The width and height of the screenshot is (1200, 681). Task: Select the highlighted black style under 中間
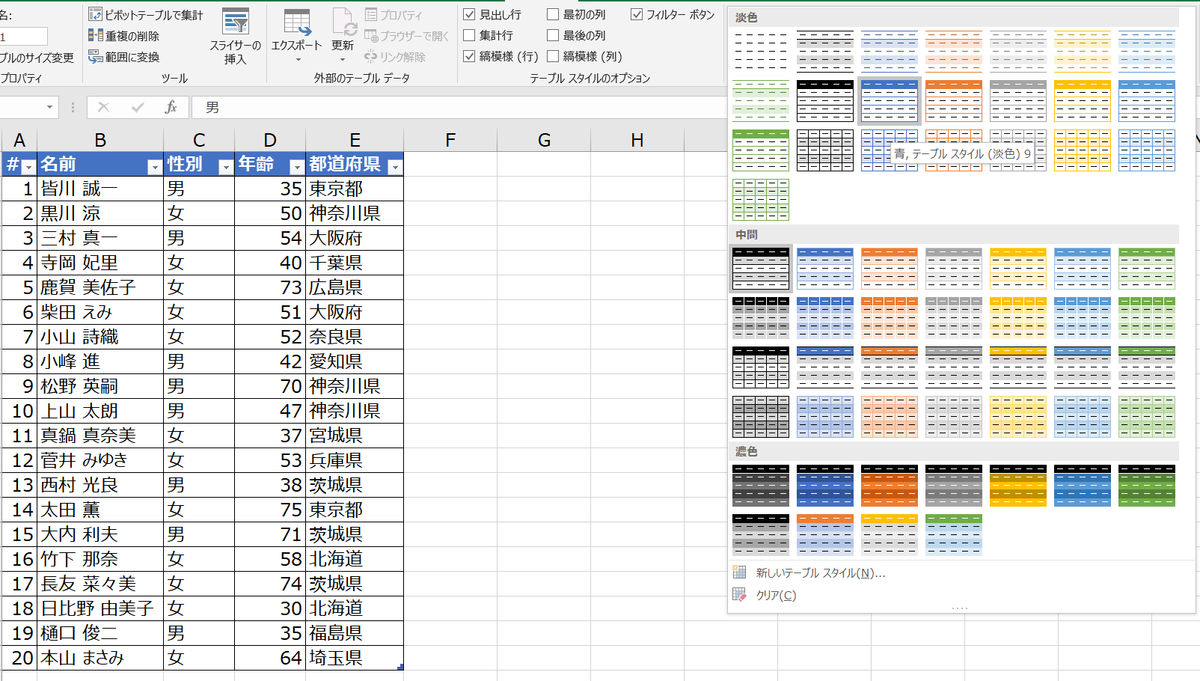coord(761,268)
